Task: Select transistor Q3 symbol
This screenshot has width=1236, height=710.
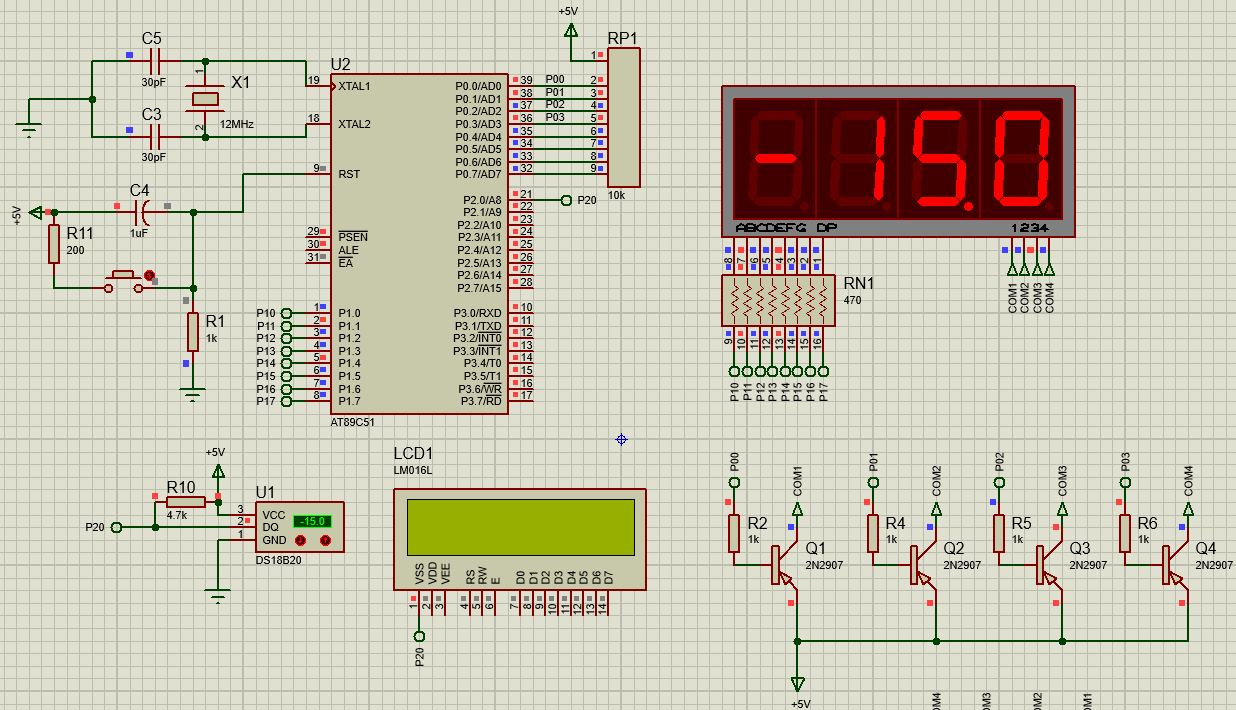Action: pyautogui.click(x=1048, y=565)
